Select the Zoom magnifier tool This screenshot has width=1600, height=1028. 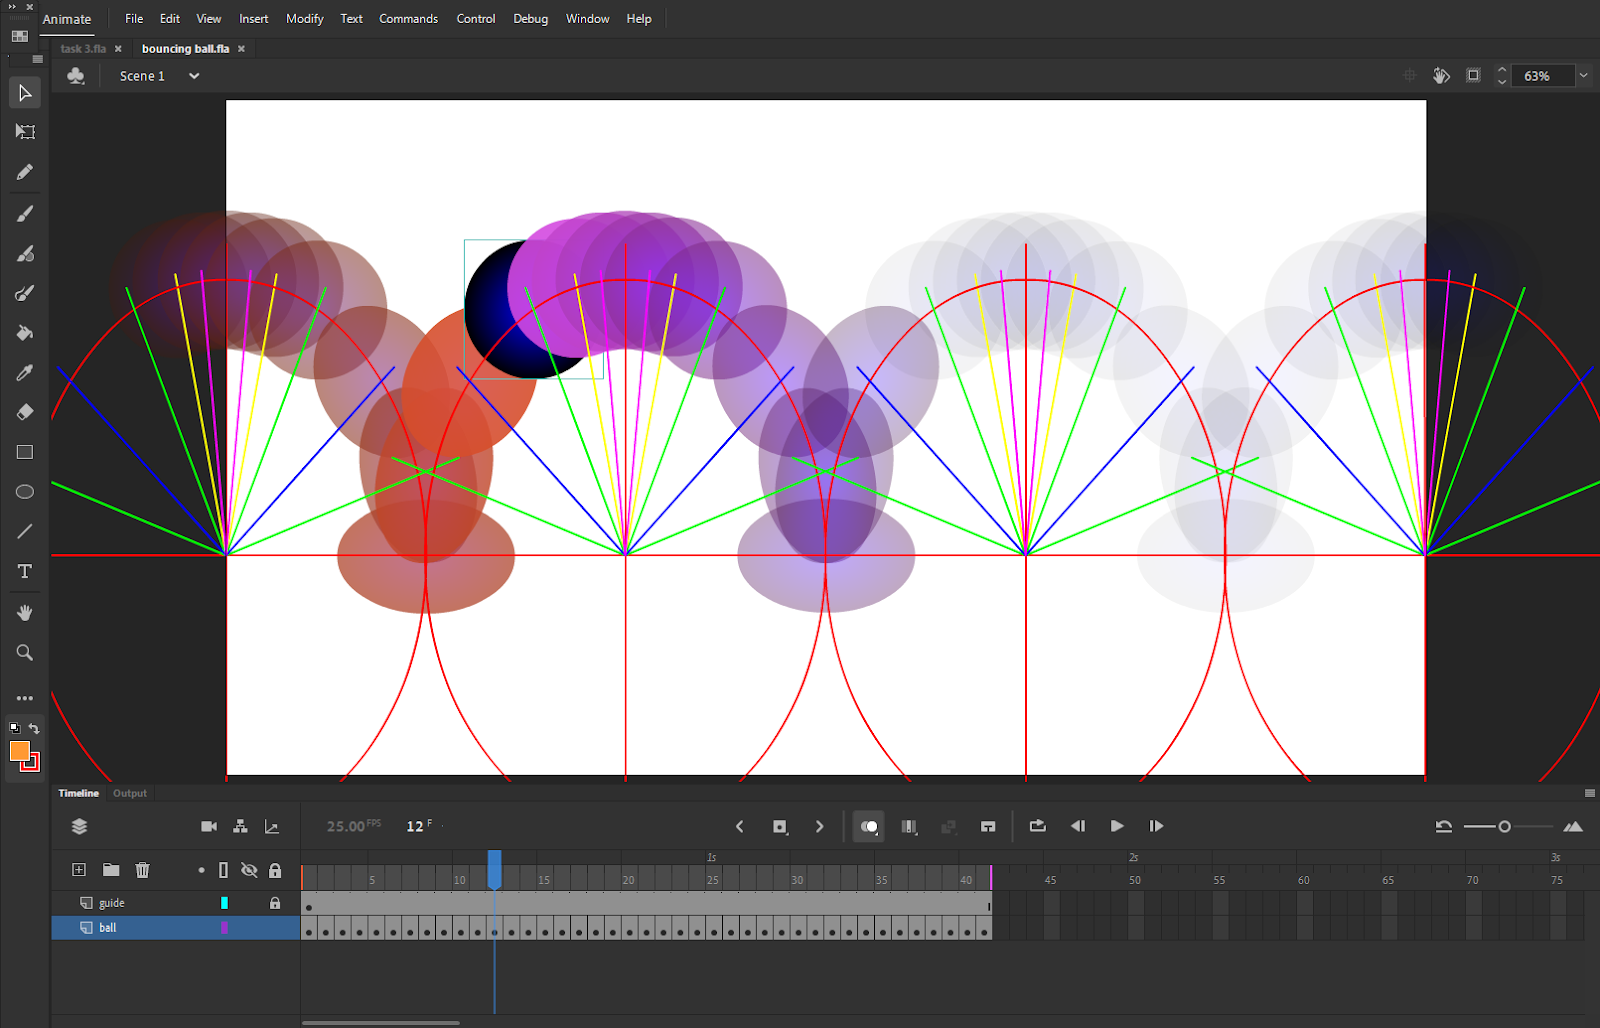(x=25, y=653)
